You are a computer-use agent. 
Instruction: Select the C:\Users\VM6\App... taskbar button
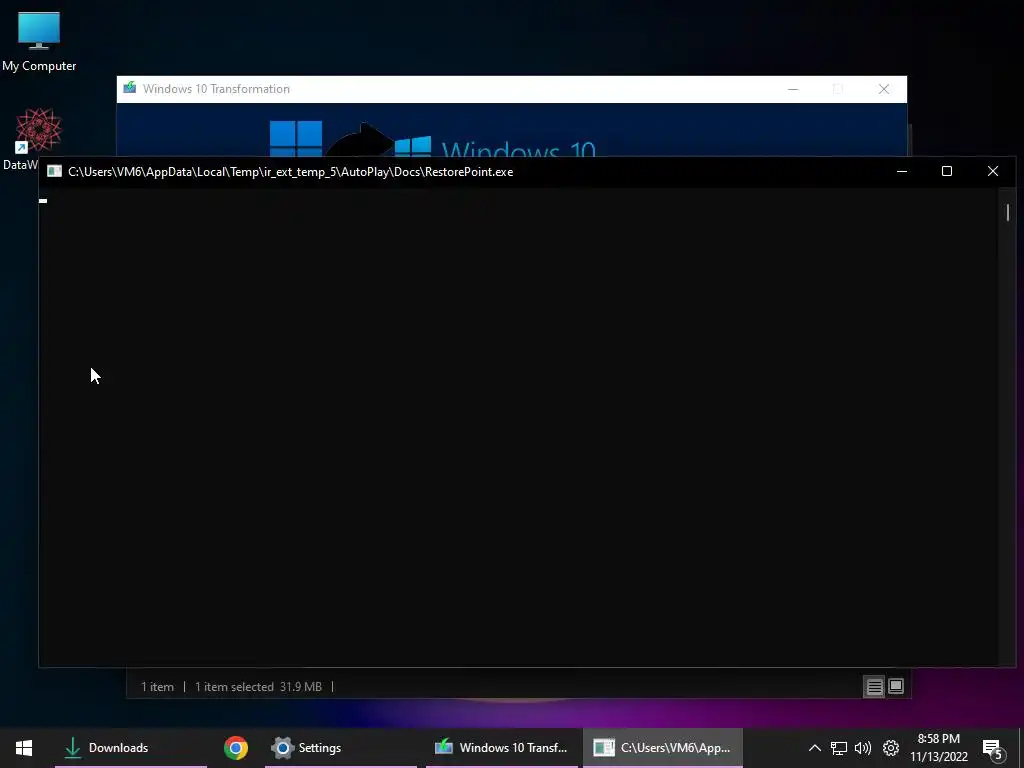coord(663,748)
